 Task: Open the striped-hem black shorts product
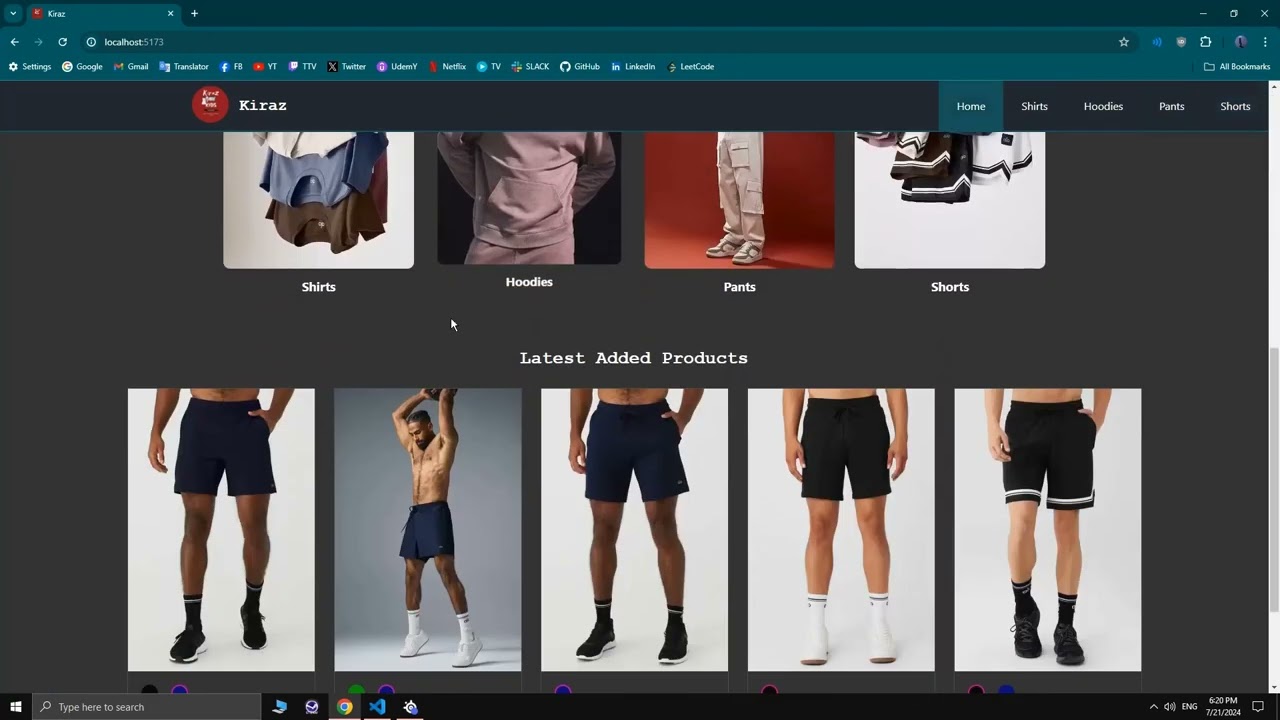[1047, 530]
